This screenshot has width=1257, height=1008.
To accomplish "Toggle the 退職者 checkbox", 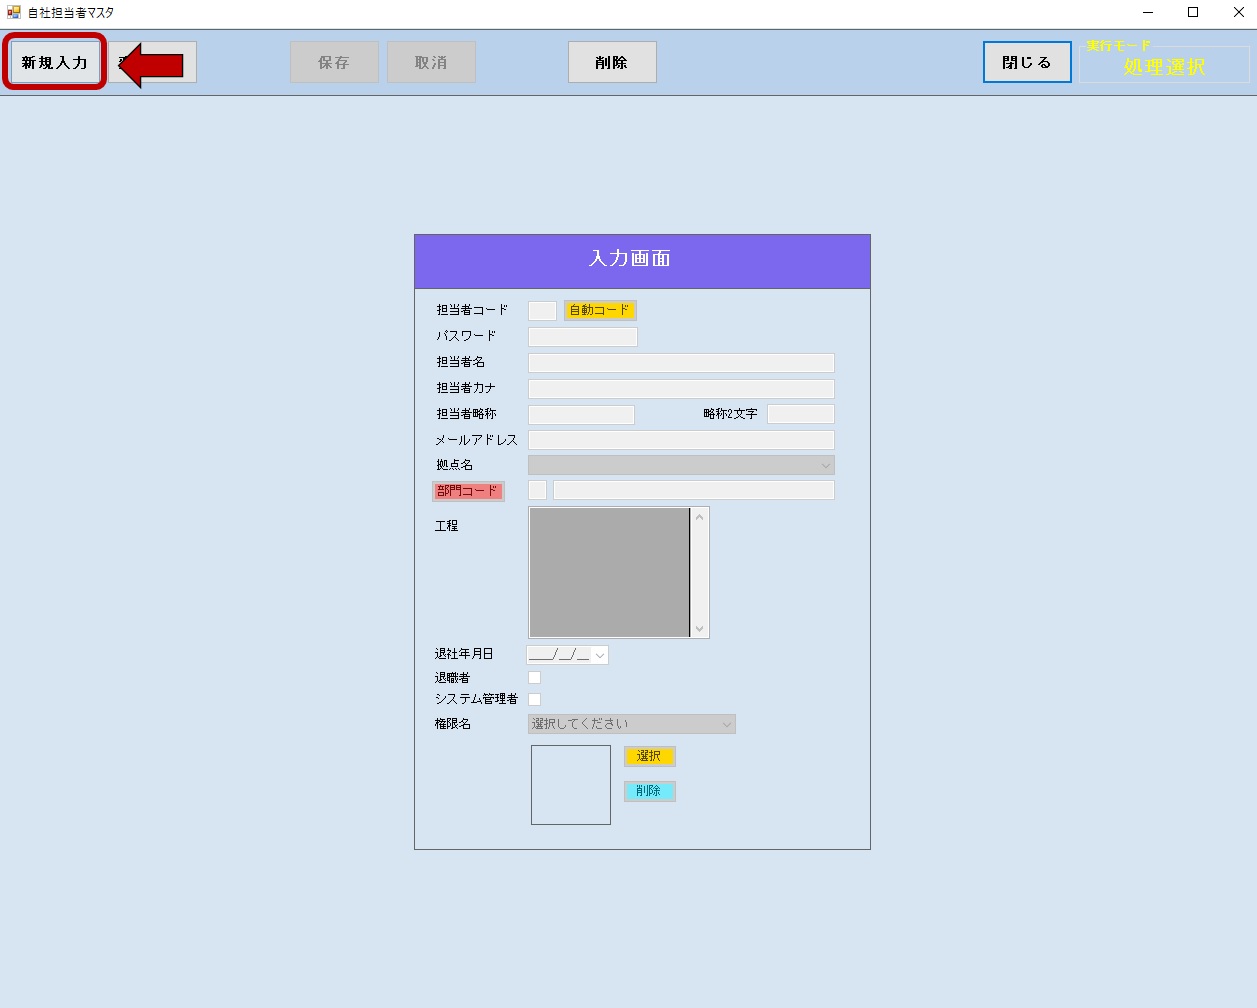I will 535,678.
